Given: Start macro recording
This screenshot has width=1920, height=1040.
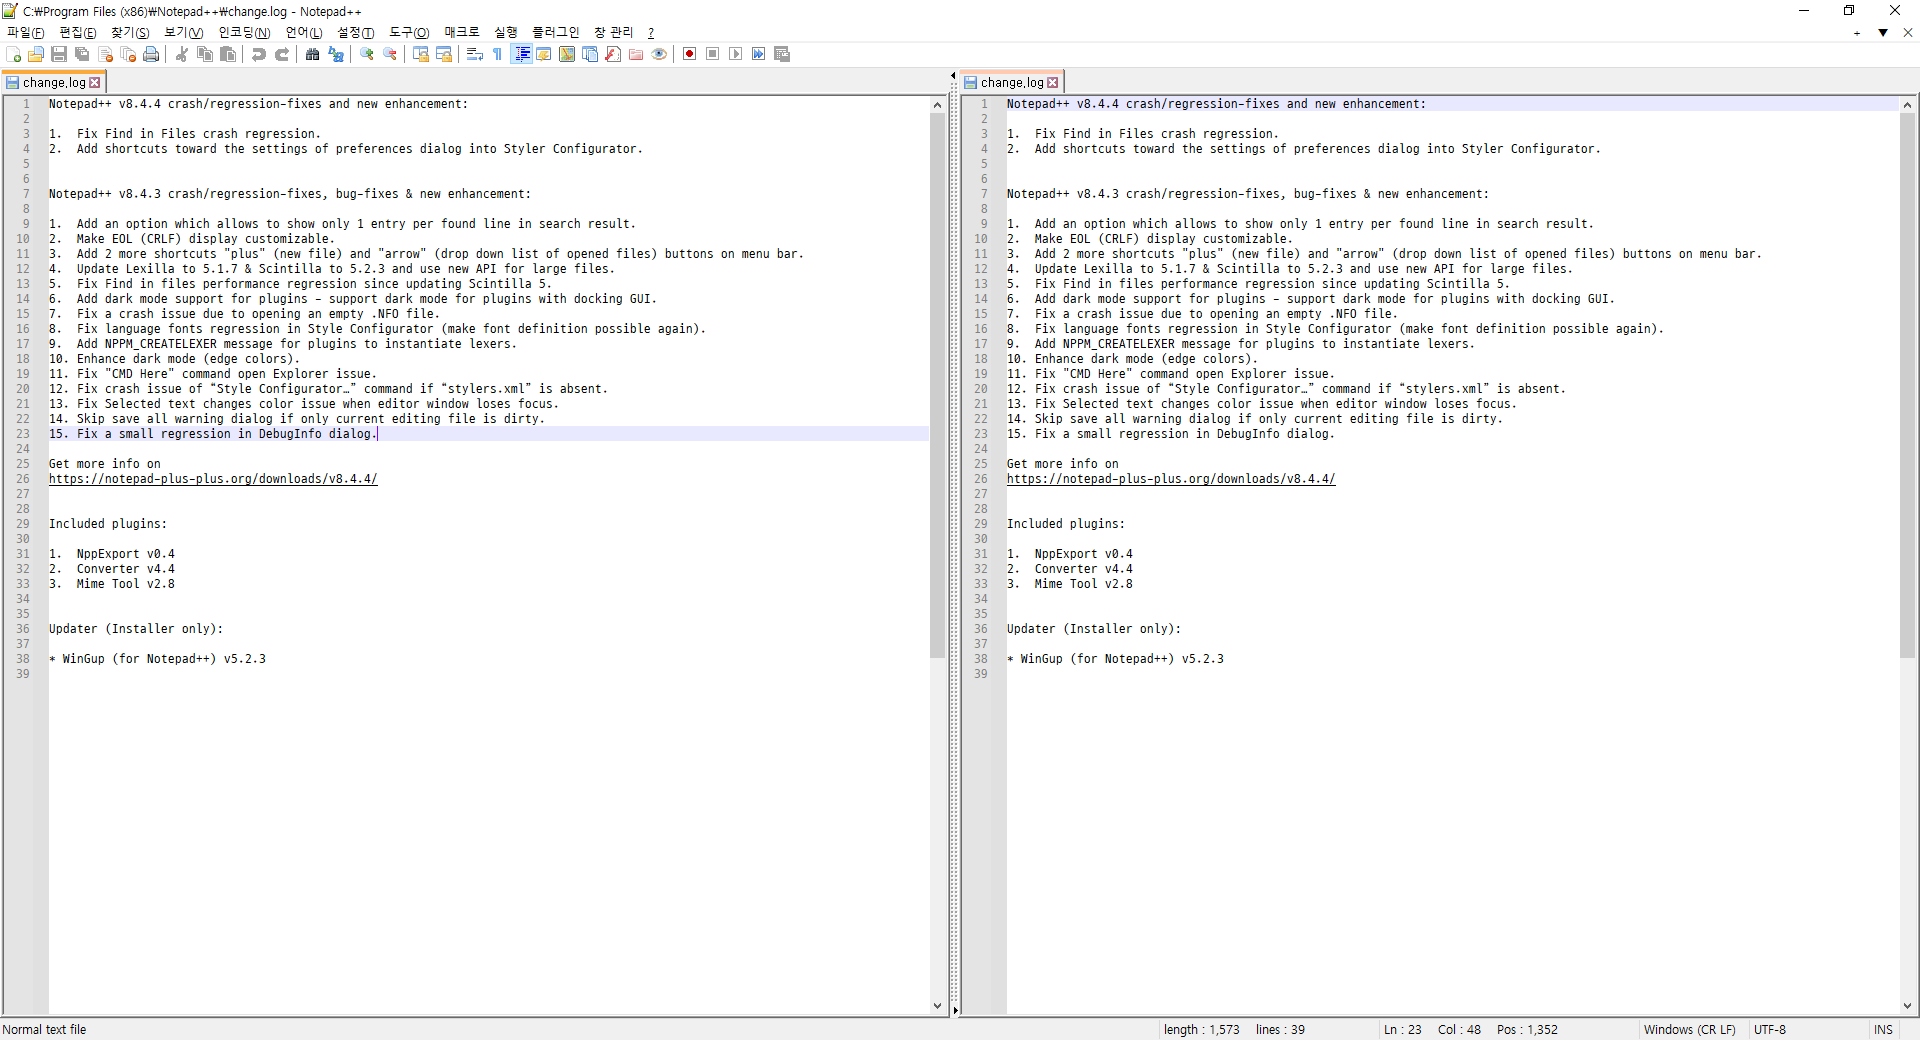Looking at the screenshot, I should click(690, 54).
